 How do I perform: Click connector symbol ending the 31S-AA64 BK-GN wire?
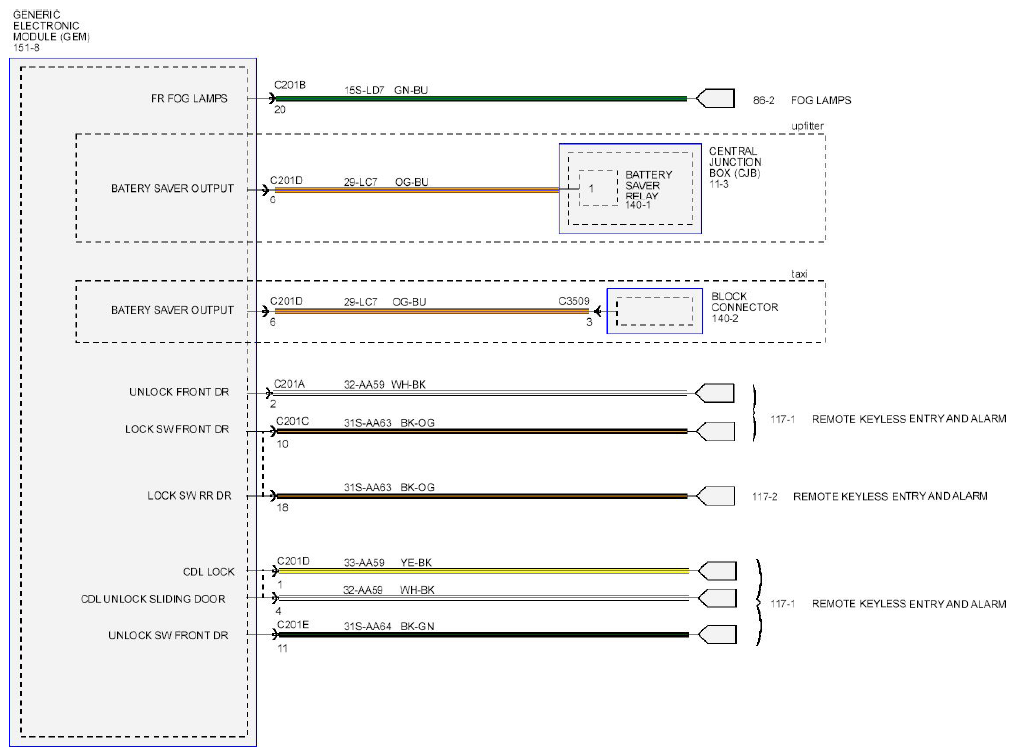(716, 635)
